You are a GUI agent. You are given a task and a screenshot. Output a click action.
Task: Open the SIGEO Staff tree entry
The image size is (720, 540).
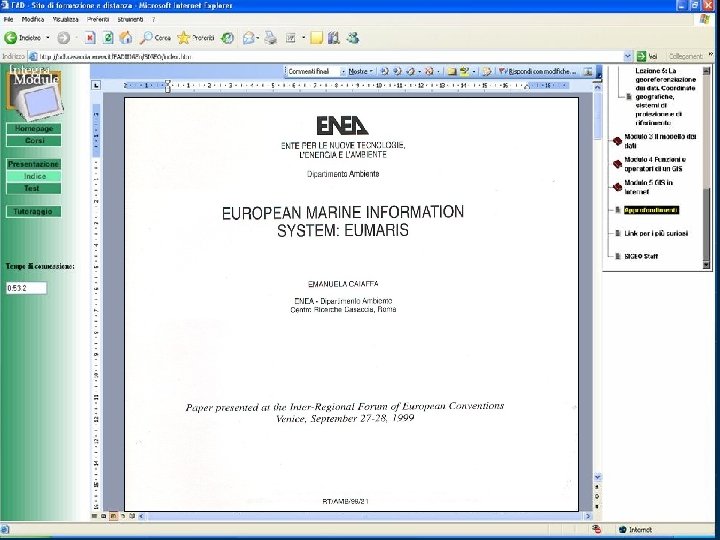641,256
